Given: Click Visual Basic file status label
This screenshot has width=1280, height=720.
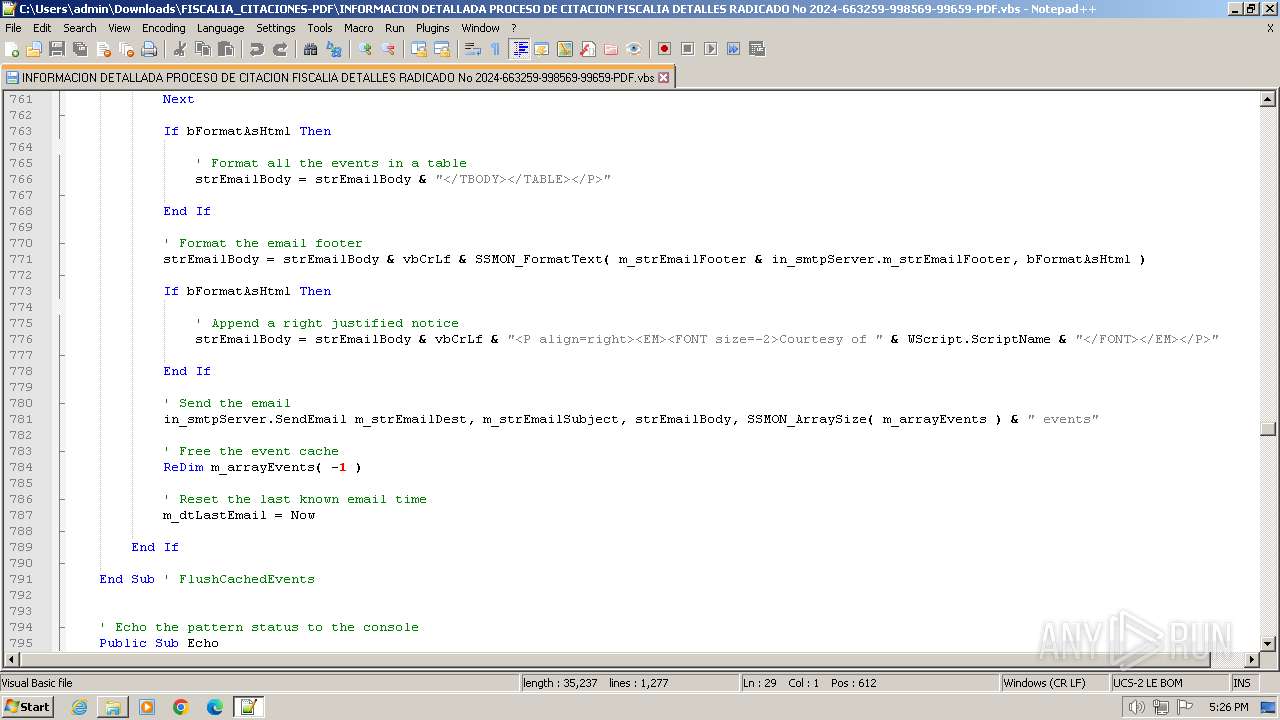Looking at the screenshot, I should coord(259,683).
